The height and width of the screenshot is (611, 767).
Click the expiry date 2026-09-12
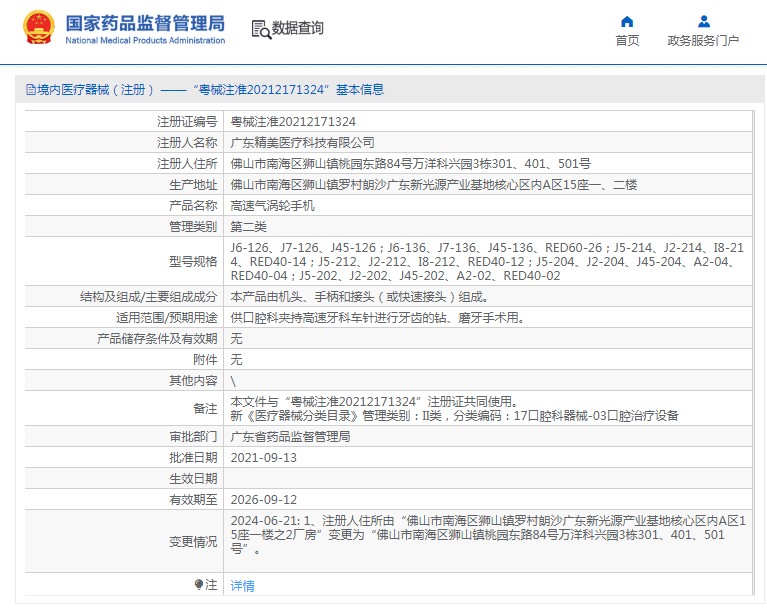pos(264,499)
